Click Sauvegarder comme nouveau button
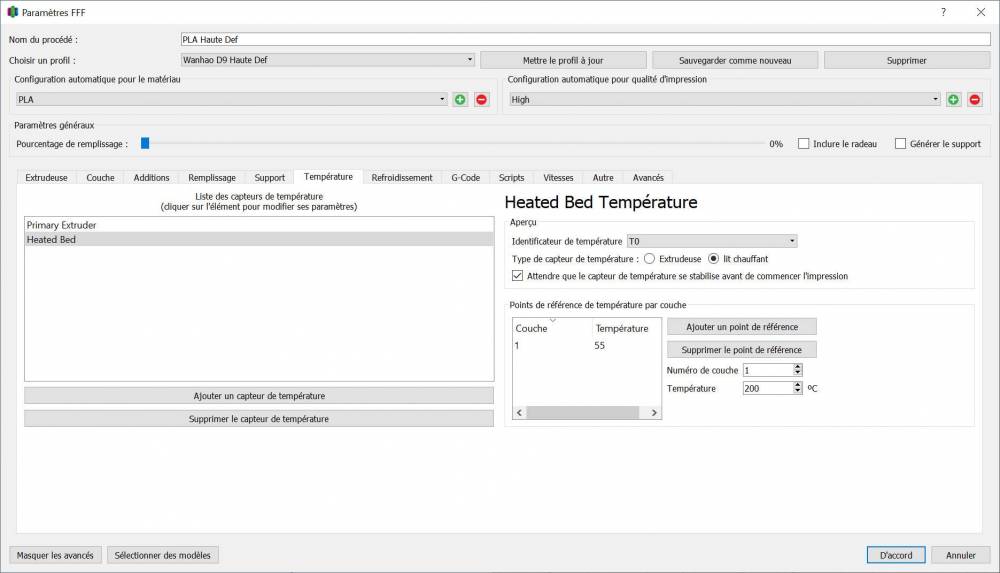The width and height of the screenshot is (1000, 573). click(735, 60)
